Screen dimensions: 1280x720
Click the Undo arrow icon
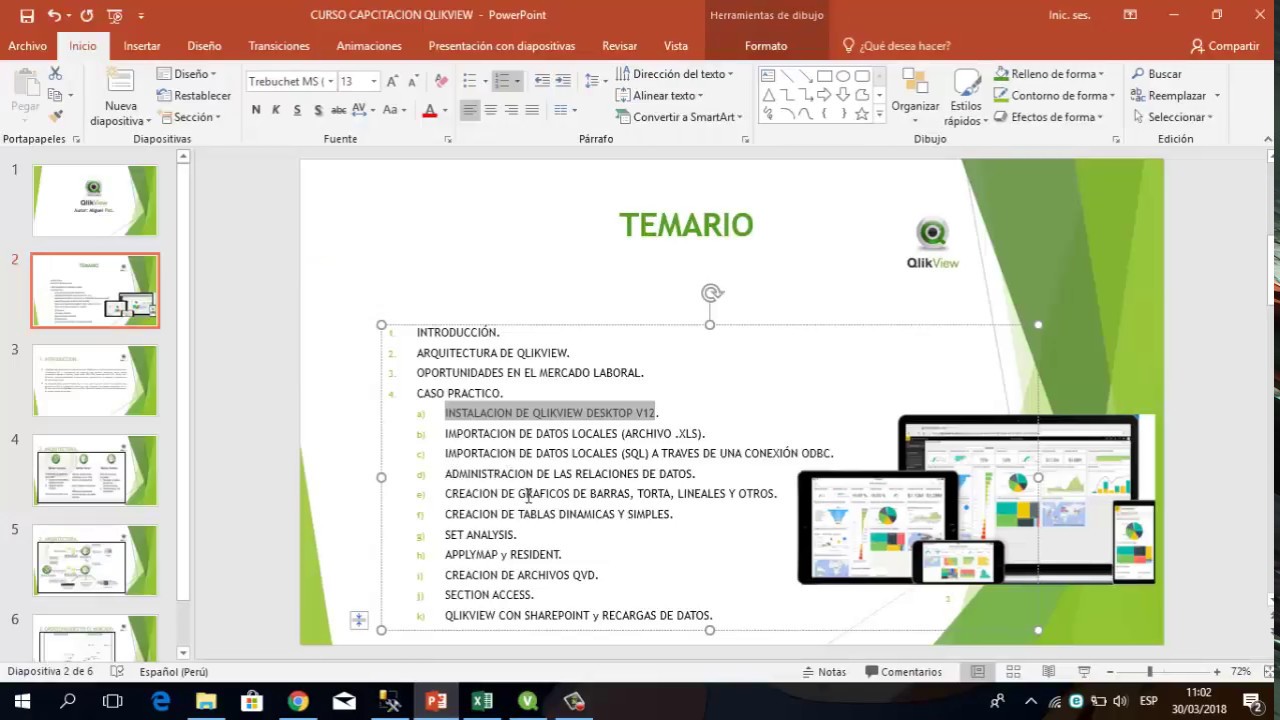[x=53, y=15]
